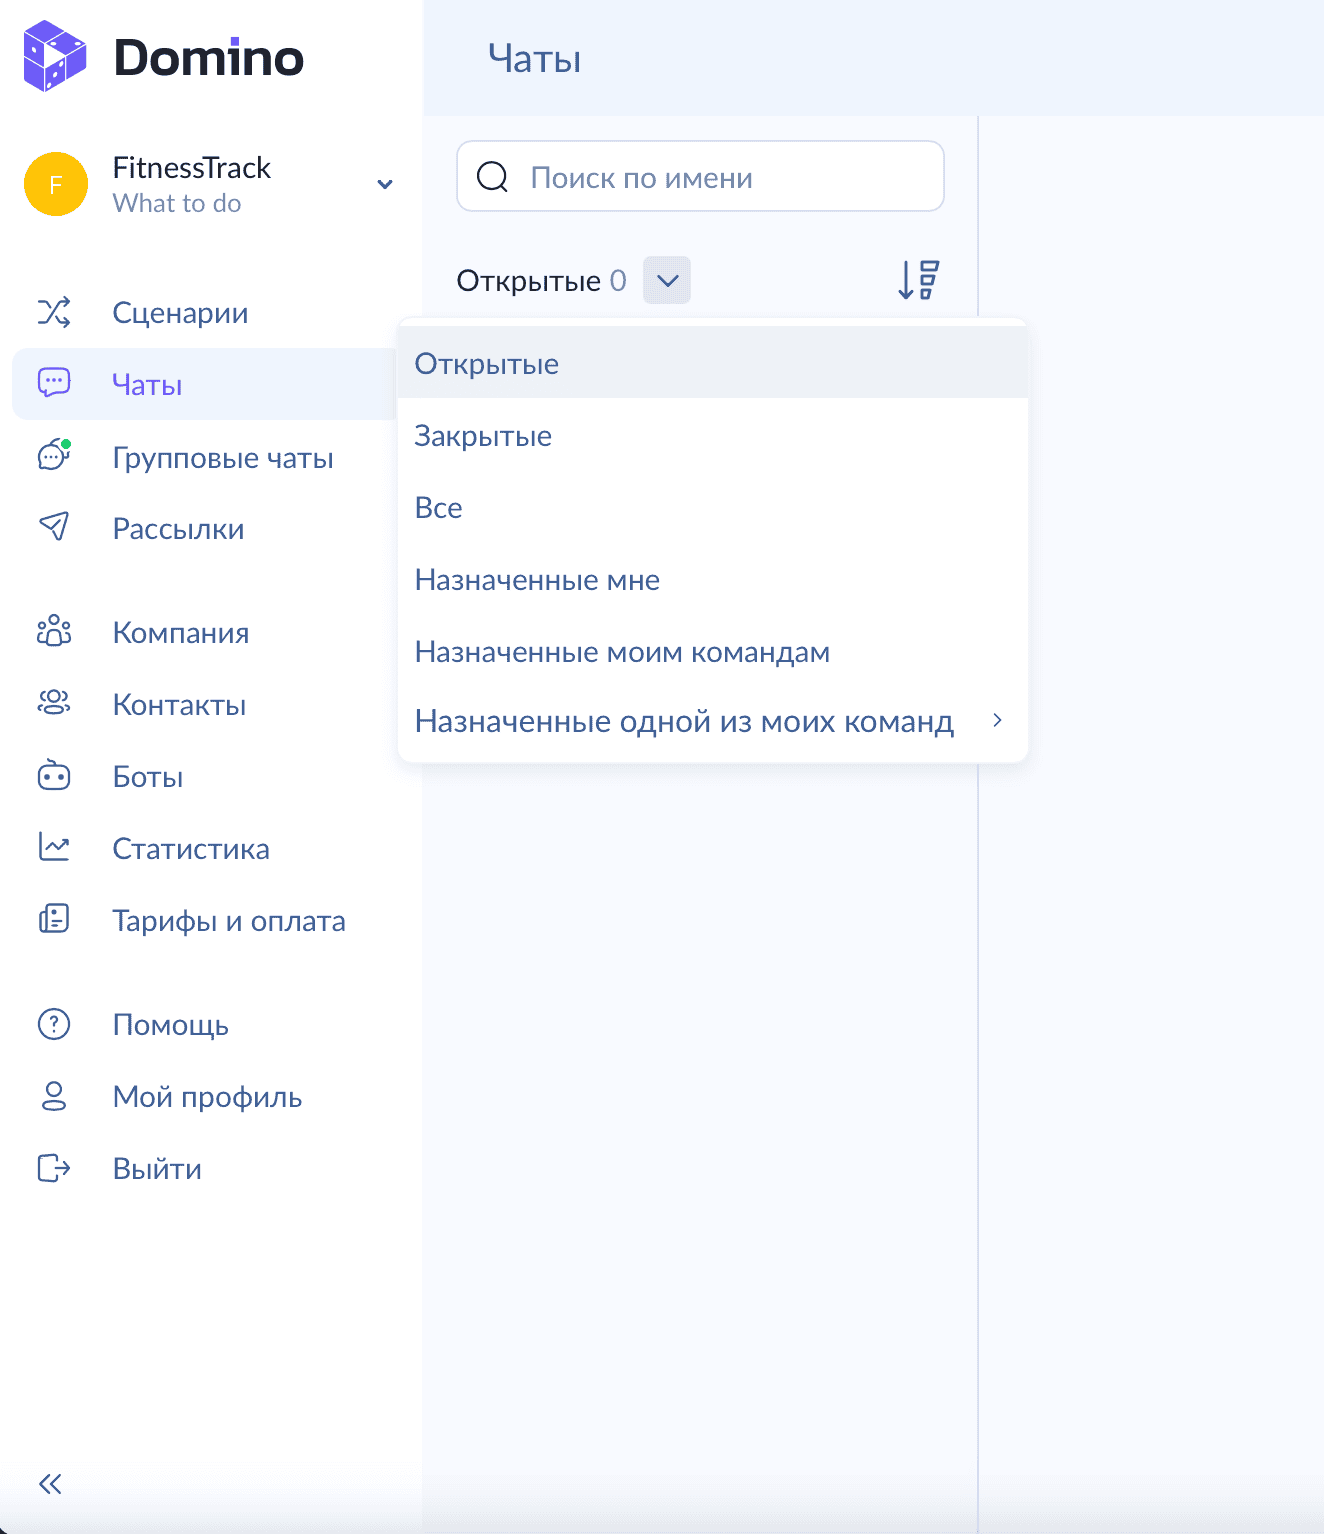
Task: Click the Выйти logout icon
Action: coord(54,1168)
